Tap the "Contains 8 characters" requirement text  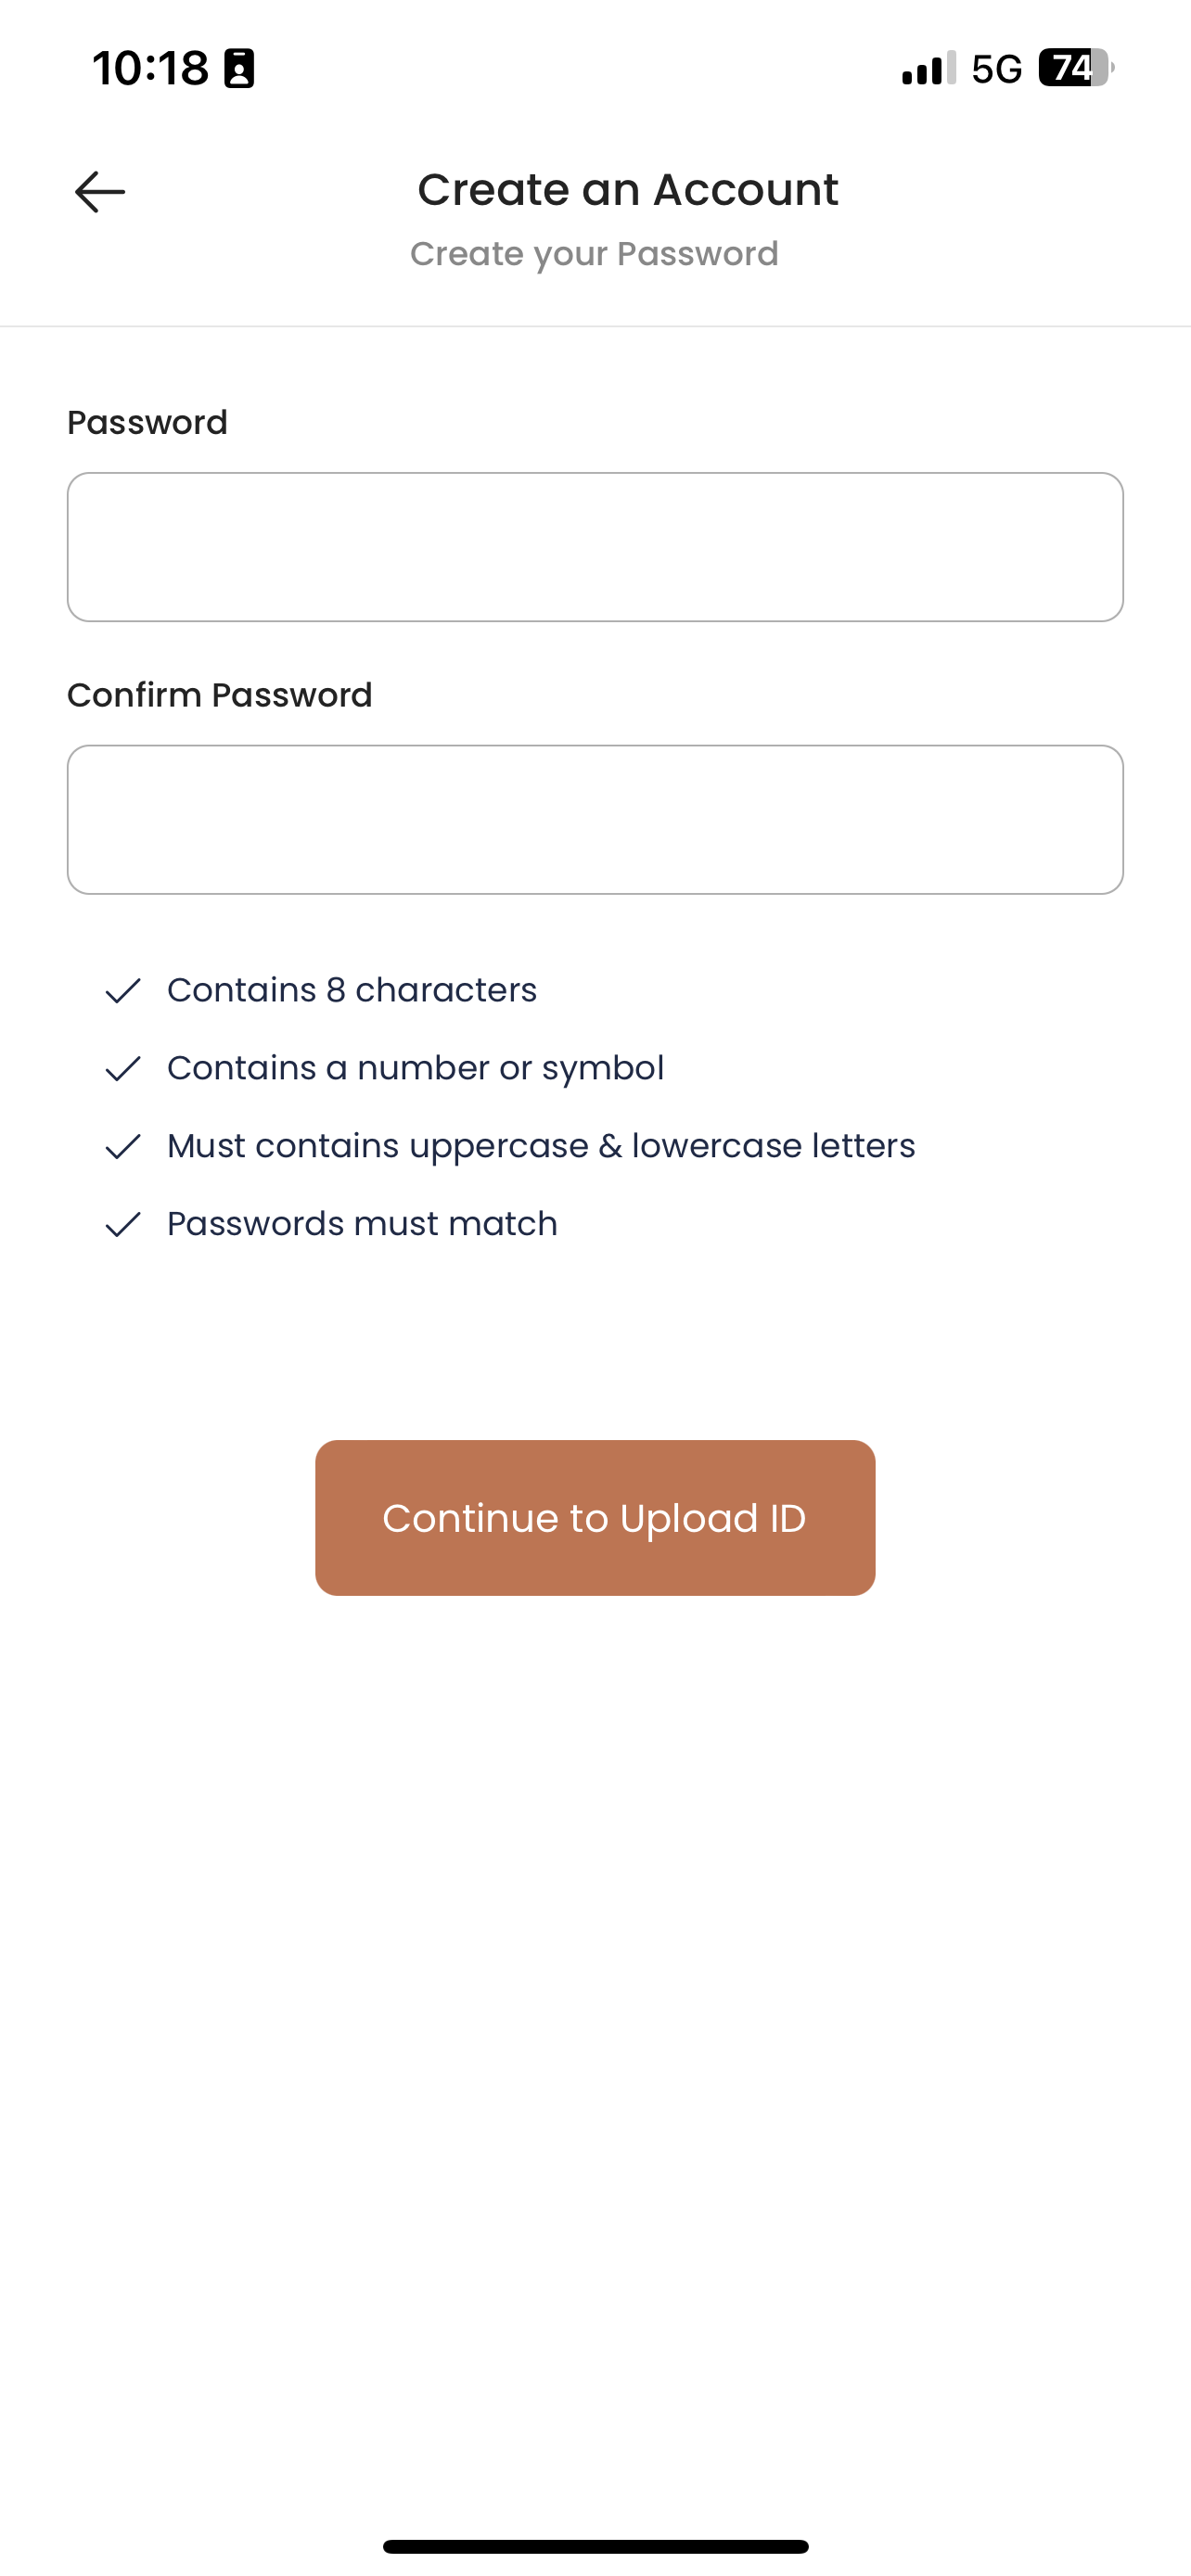(x=352, y=990)
